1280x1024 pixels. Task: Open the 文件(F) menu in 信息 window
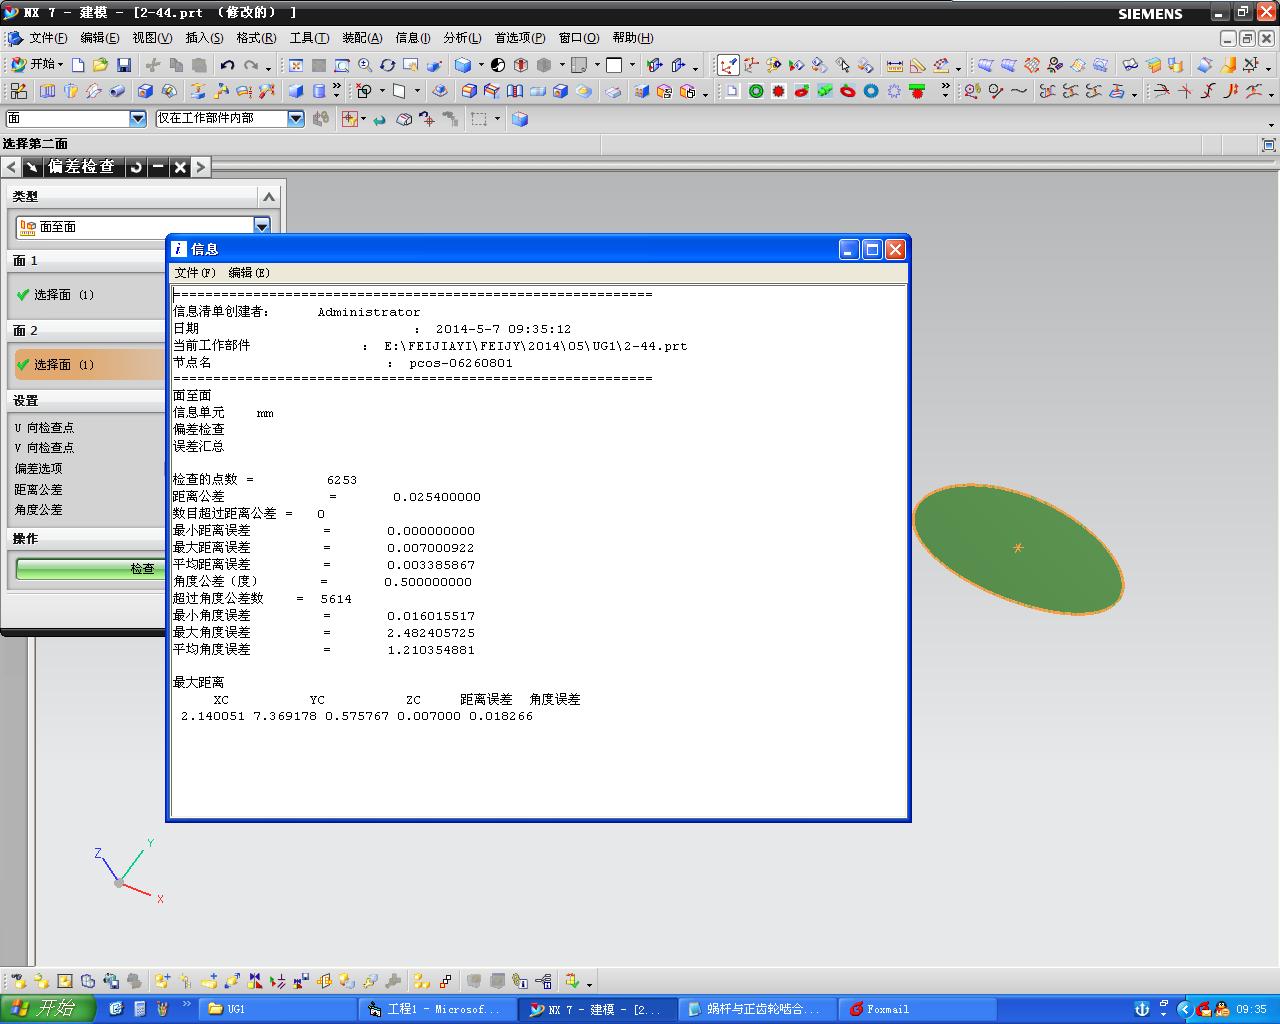(195, 272)
